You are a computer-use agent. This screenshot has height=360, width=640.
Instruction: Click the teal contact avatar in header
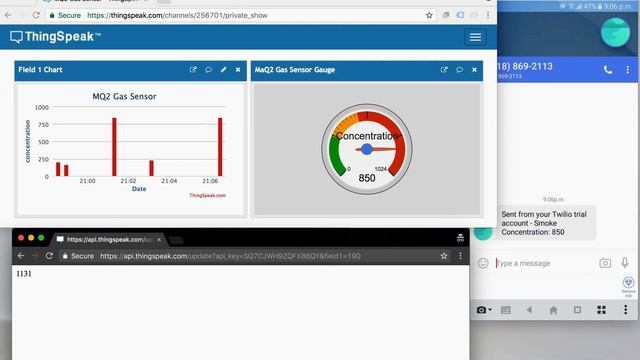click(x=615, y=33)
